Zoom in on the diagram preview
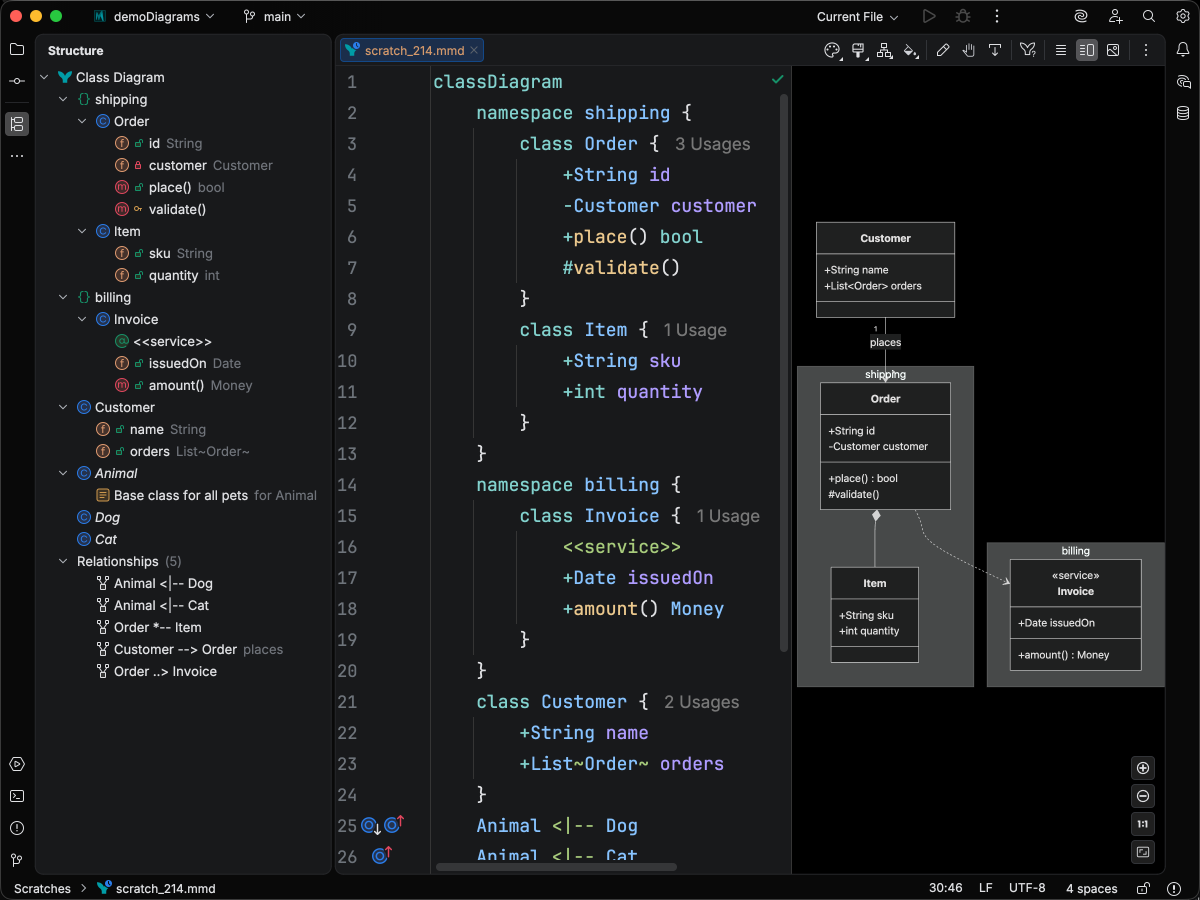Image resolution: width=1200 pixels, height=900 pixels. point(1143,768)
